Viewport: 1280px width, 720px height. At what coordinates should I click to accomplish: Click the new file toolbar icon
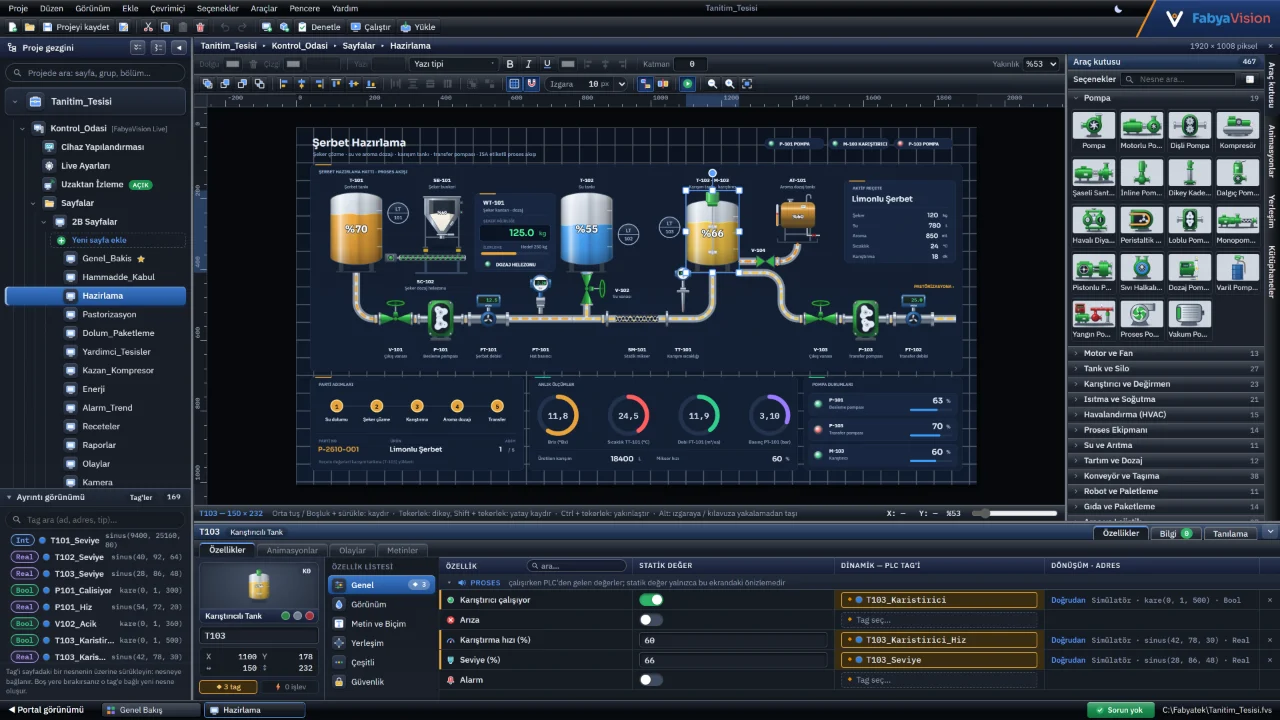pyautogui.click(x=14, y=27)
